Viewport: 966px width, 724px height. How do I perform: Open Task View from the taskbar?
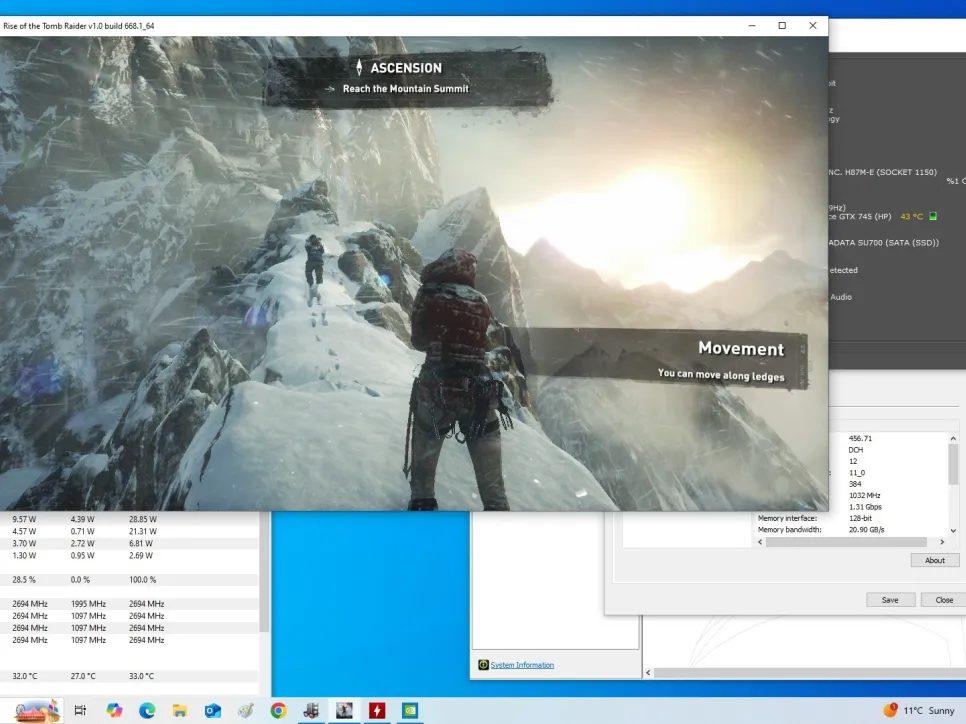pyautogui.click(x=80, y=710)
